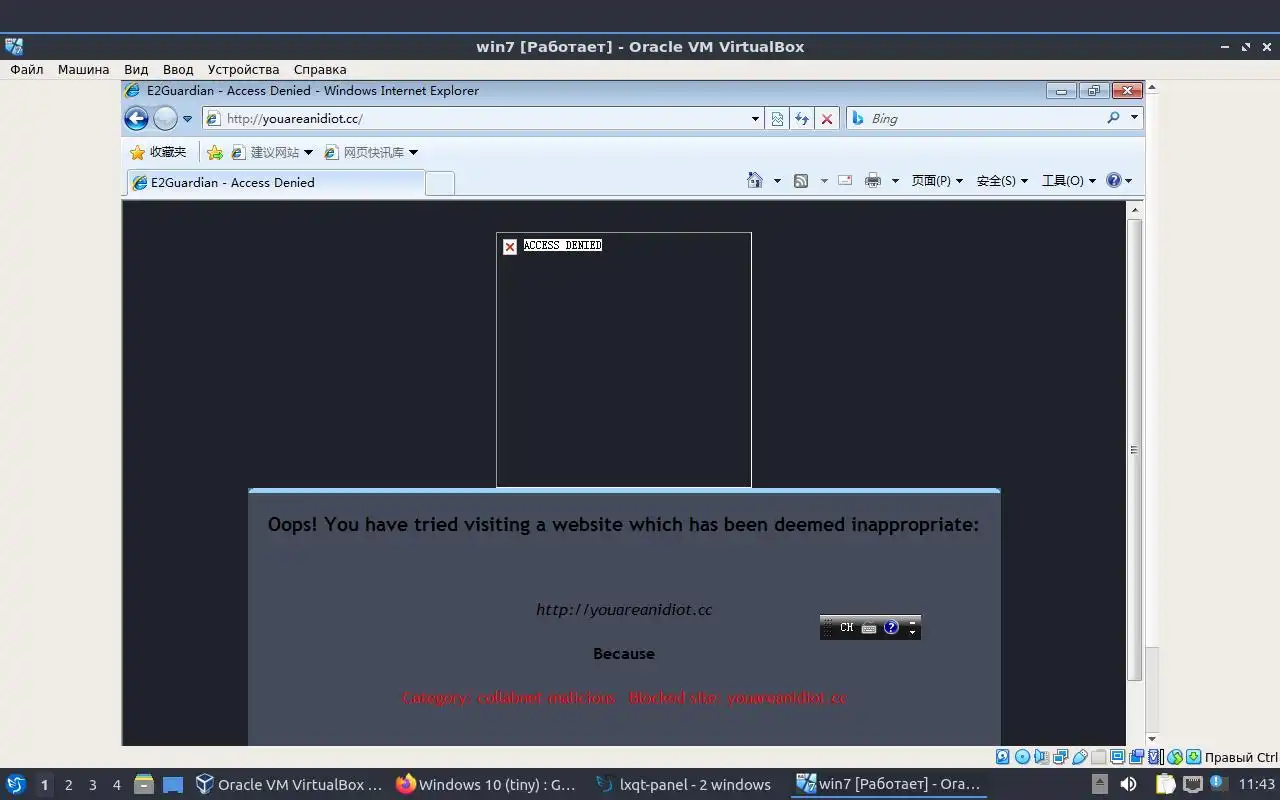Screen dimensions: 1280x800
Task: Expand the print options dropdown arrow
Action: click(895, 181)
